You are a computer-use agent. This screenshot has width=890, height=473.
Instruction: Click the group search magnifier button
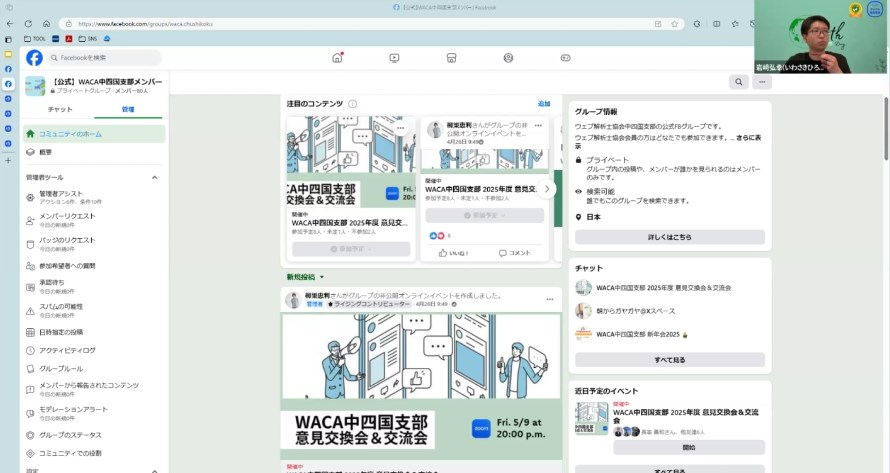(739, 82)
